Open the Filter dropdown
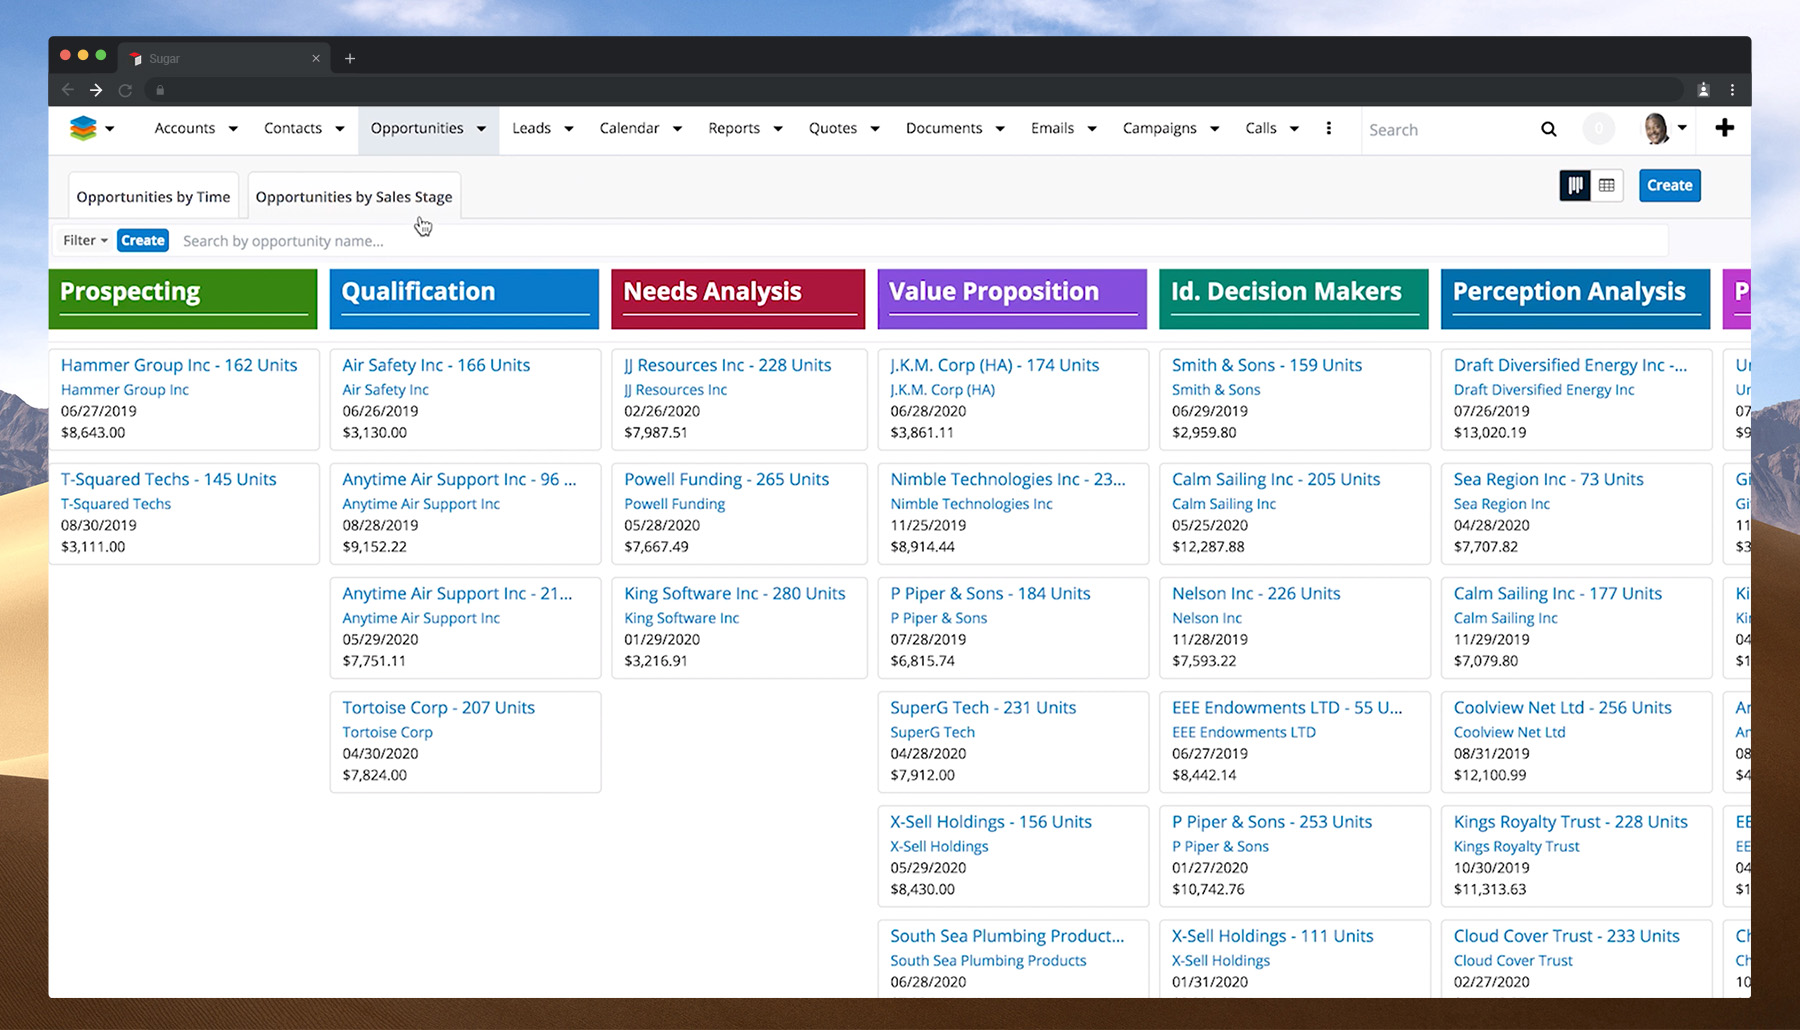Viewport: 1800px width, 1030px height. tap(85, 240)
